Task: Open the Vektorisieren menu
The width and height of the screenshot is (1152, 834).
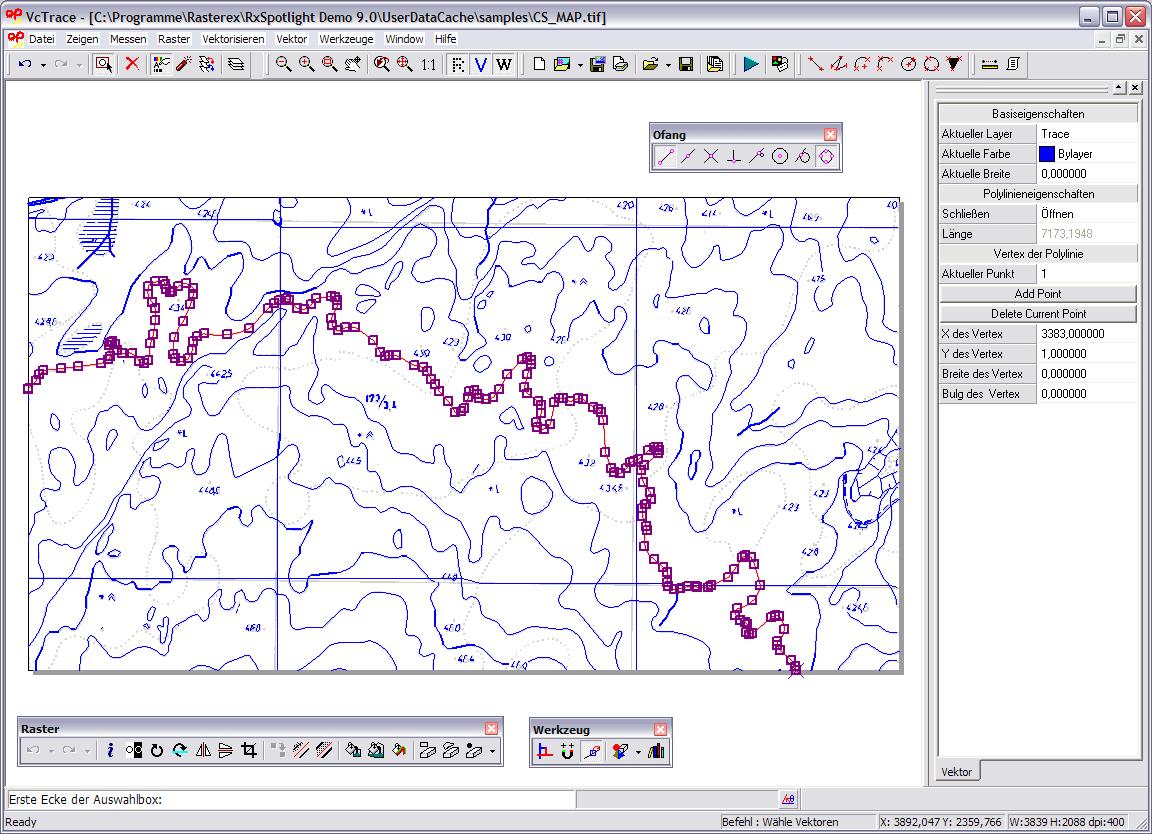Action: coord(233,39)
